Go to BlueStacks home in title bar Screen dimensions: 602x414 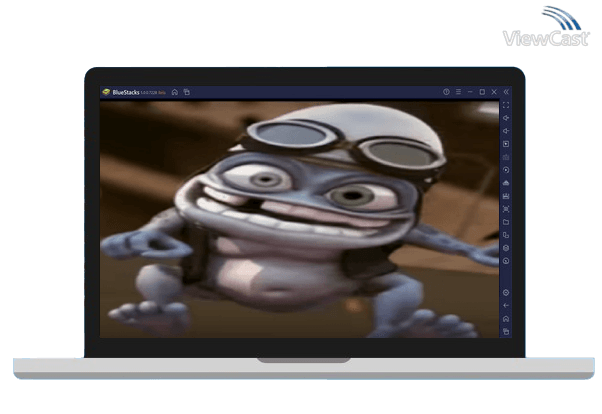pyautogui.click(x=175, y=92)
